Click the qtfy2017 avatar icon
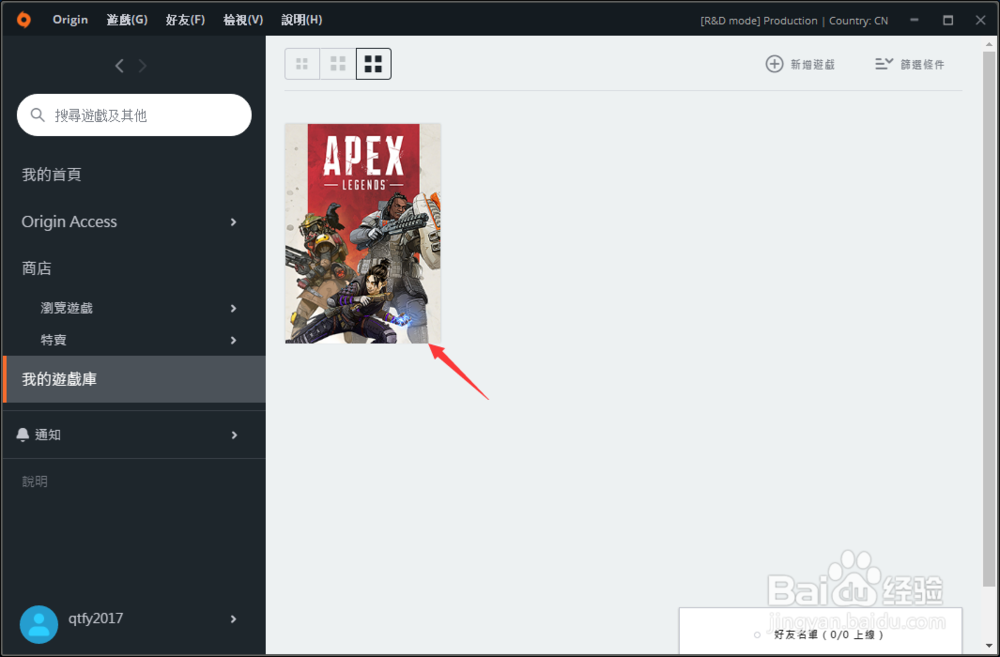 (x=39, y=624)
